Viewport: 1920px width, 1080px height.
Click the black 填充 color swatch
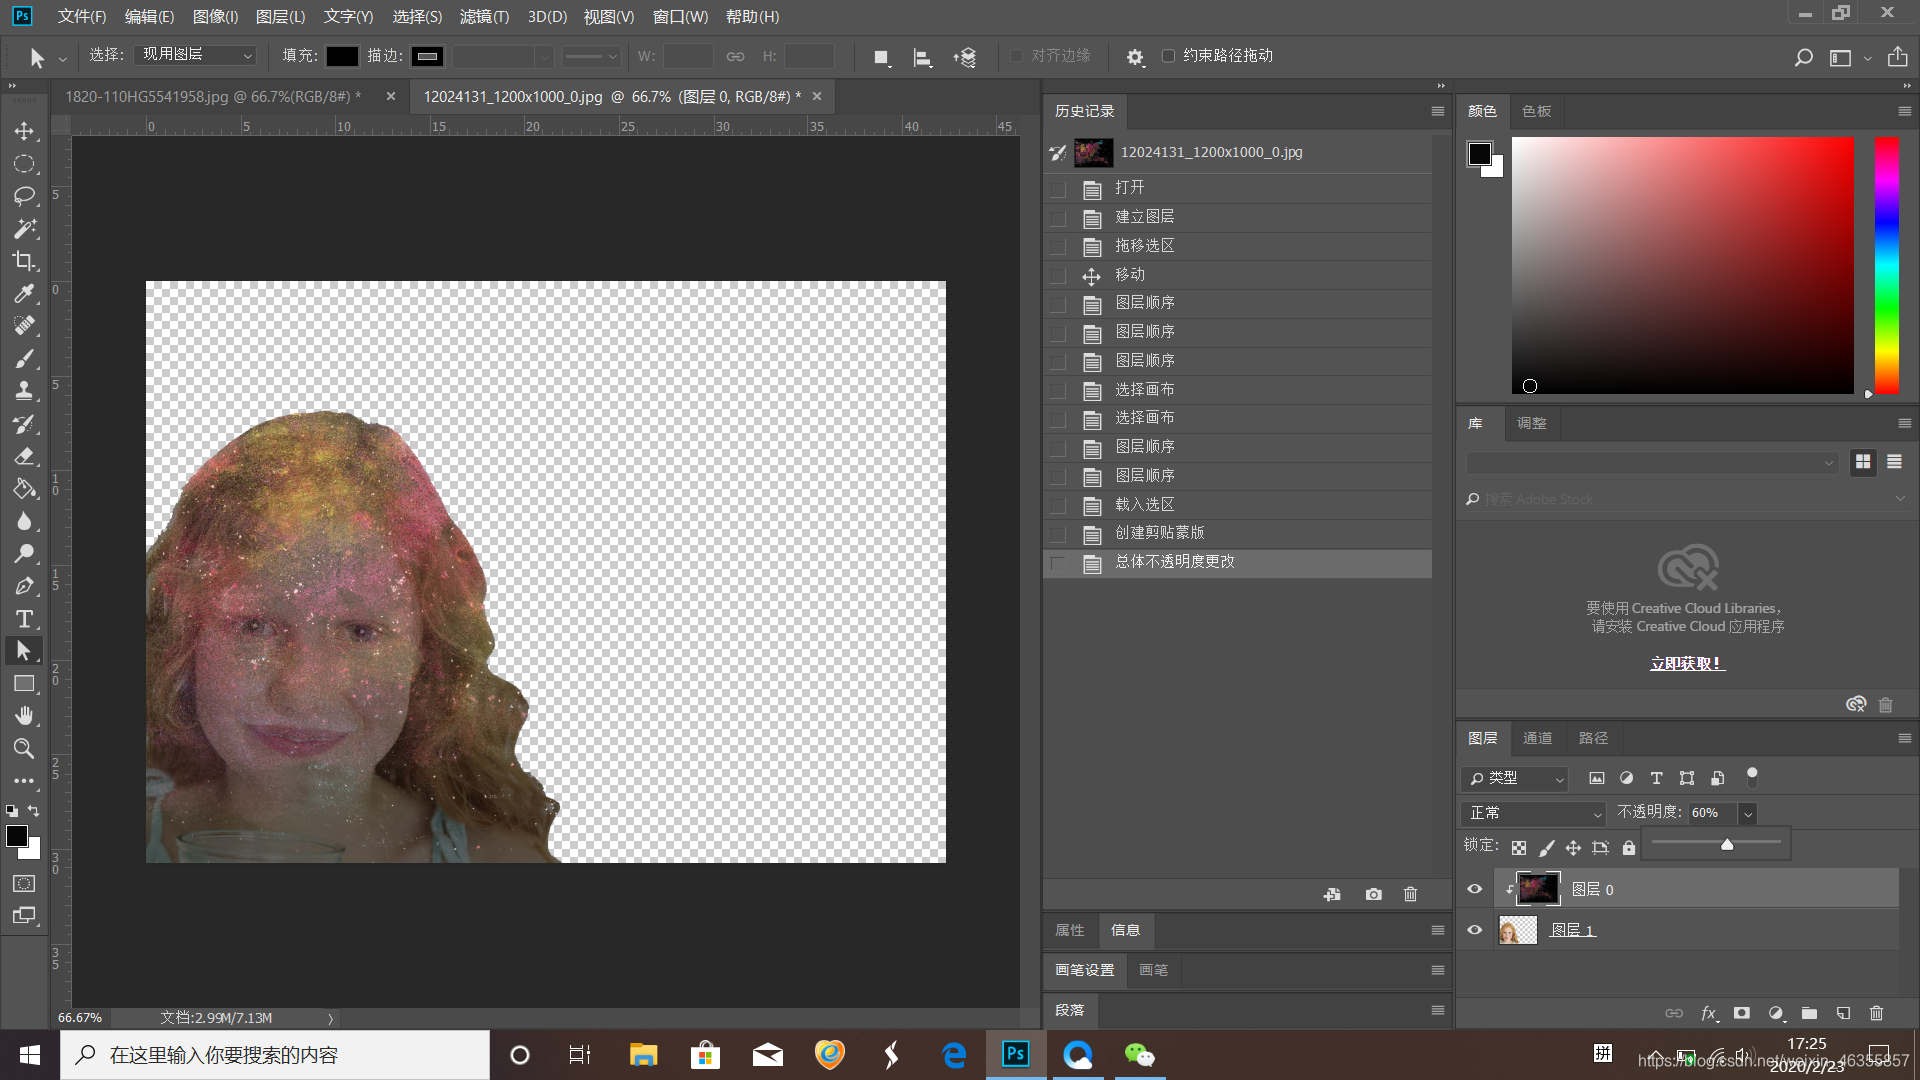[342, 56]
